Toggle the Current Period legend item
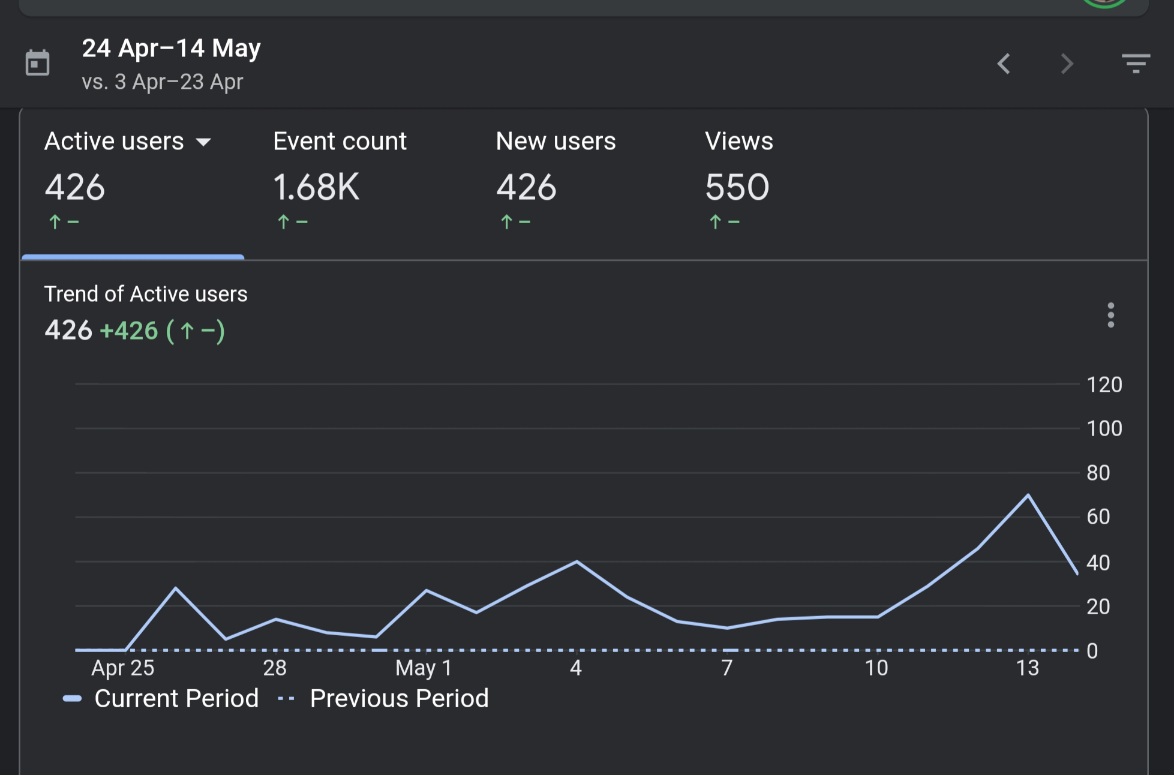Viewport: 1174px width, 775px height. (x=161, y=699)
